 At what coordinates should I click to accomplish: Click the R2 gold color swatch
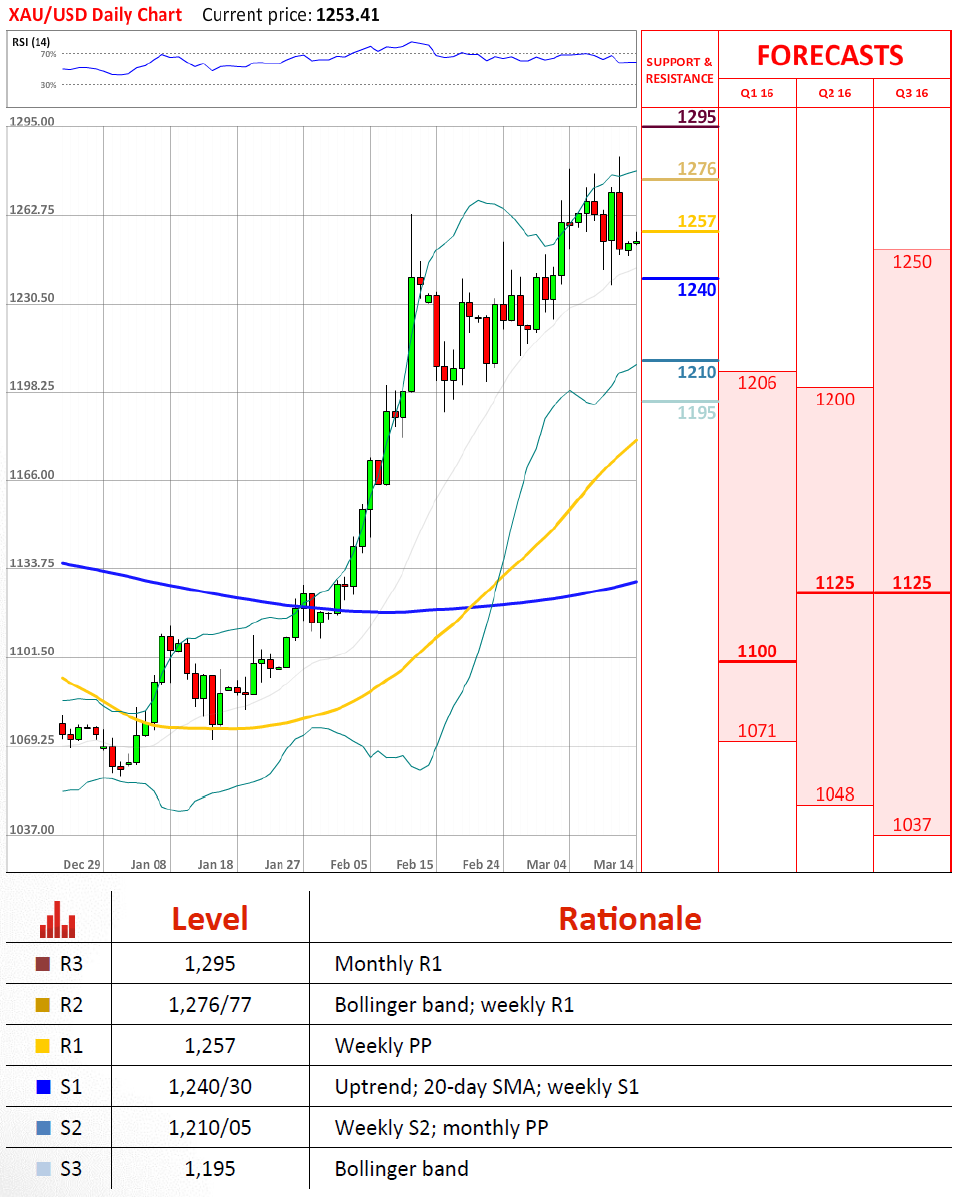(x=43, y=1005)
